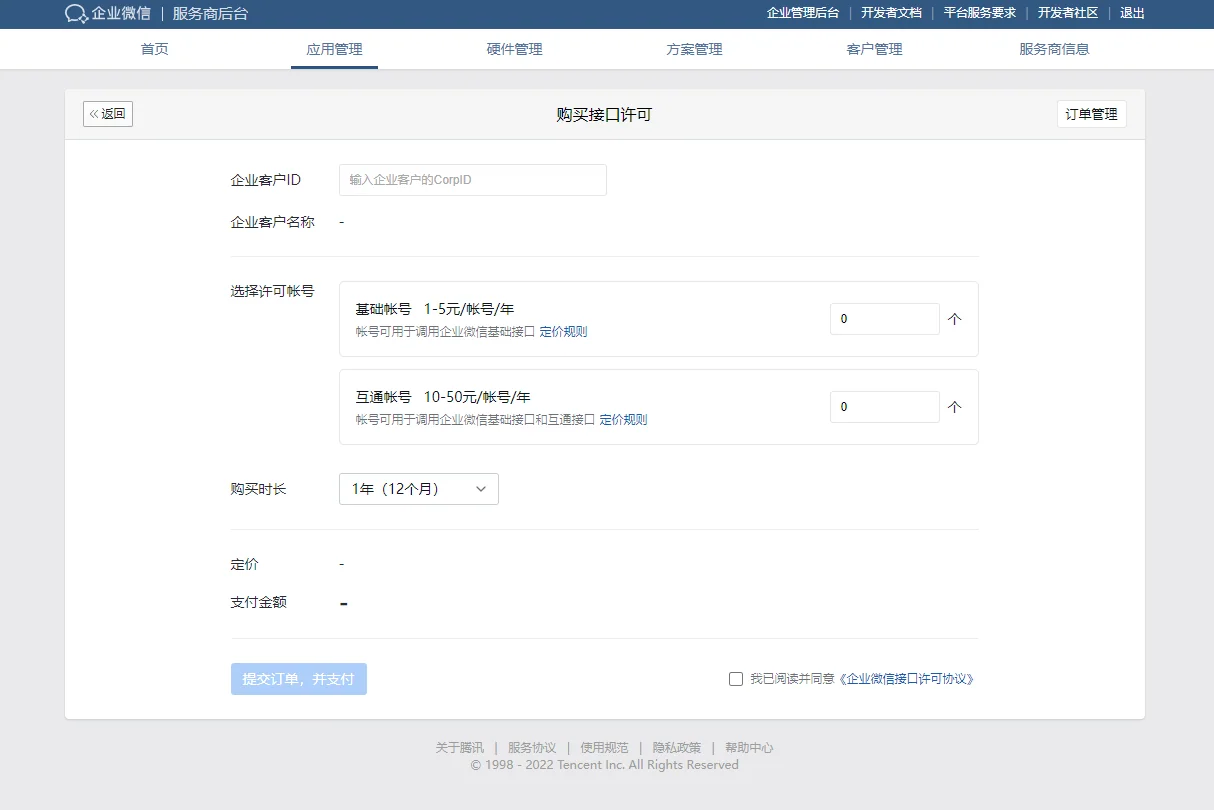Viewport: 1214px width, 810px height.
Task: Open 定价规则 link for 互通帐号
Action: coord(623,420)
